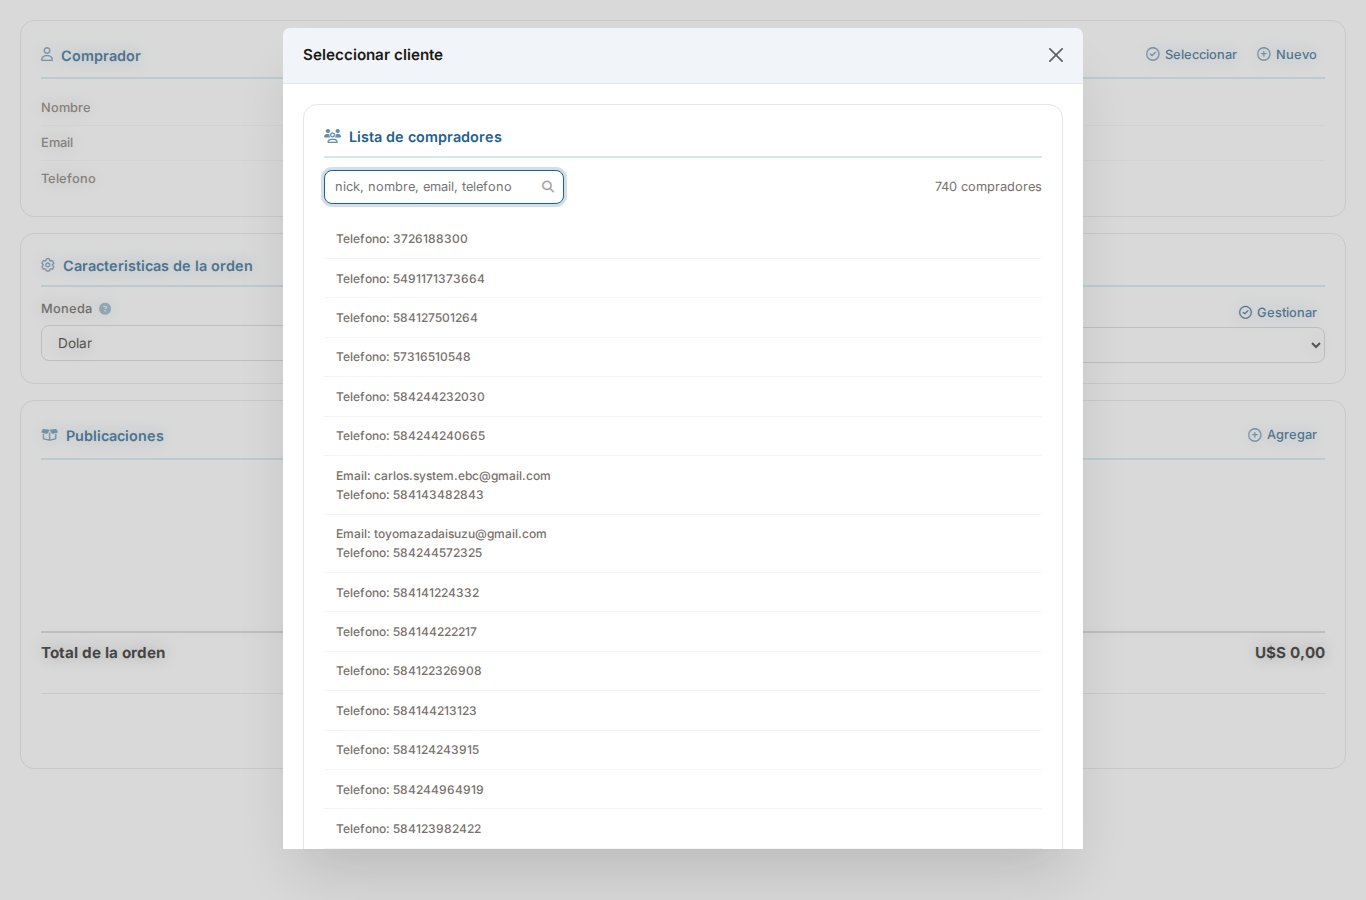Select buyer with telefono 3726188300
Viewport: 1366px width, 900px height.
682,239
